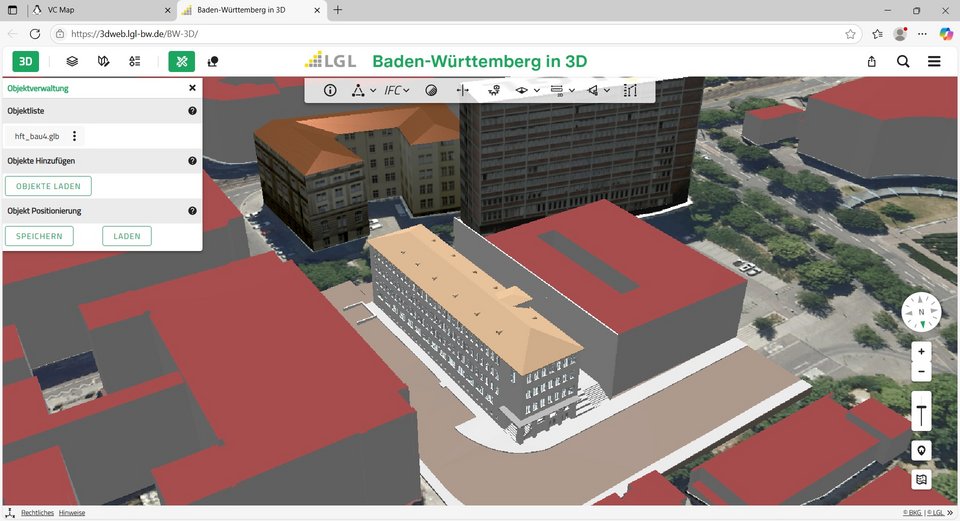The height and width of the screenshot is (521, 960).
Task: Expand the IFC dropdown arrow
Action: [x=407, y=91]
